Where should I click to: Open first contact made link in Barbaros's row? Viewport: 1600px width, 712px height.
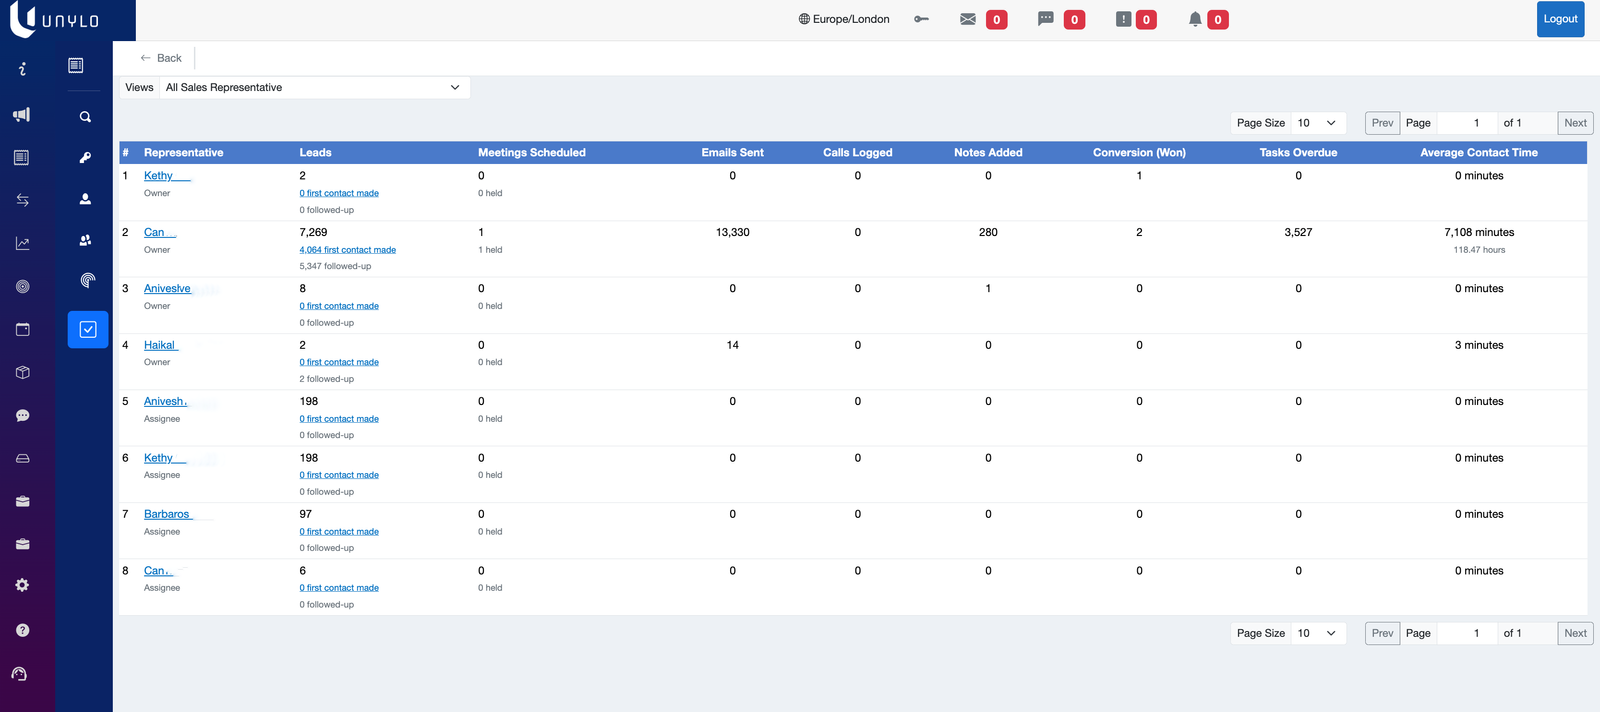tap(339, 532)
